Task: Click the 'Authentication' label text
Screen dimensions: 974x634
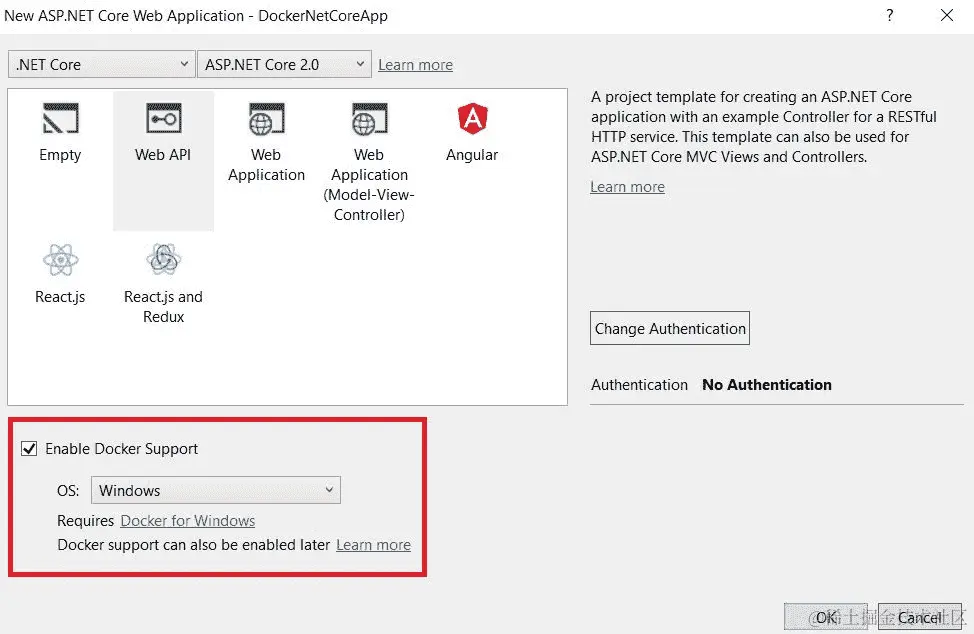Action: pyautogui.click(x=639, y=385)
